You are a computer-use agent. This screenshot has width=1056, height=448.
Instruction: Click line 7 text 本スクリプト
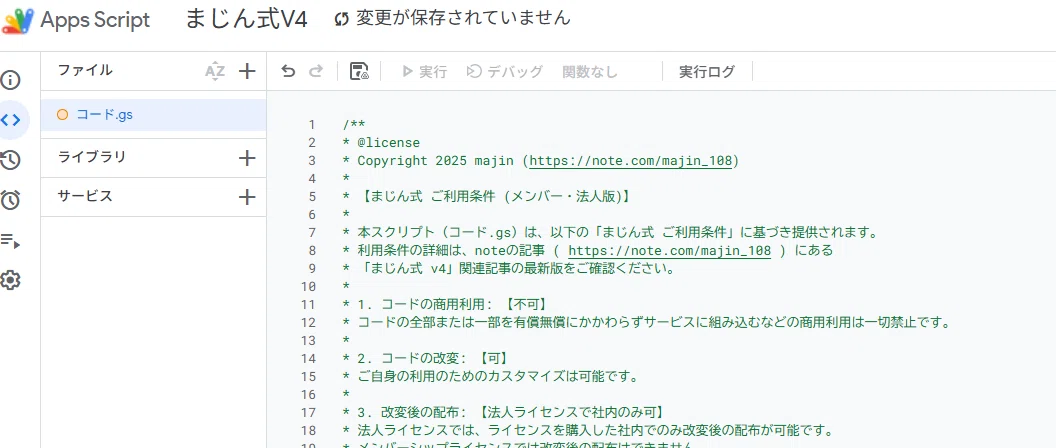pos(397,232)
